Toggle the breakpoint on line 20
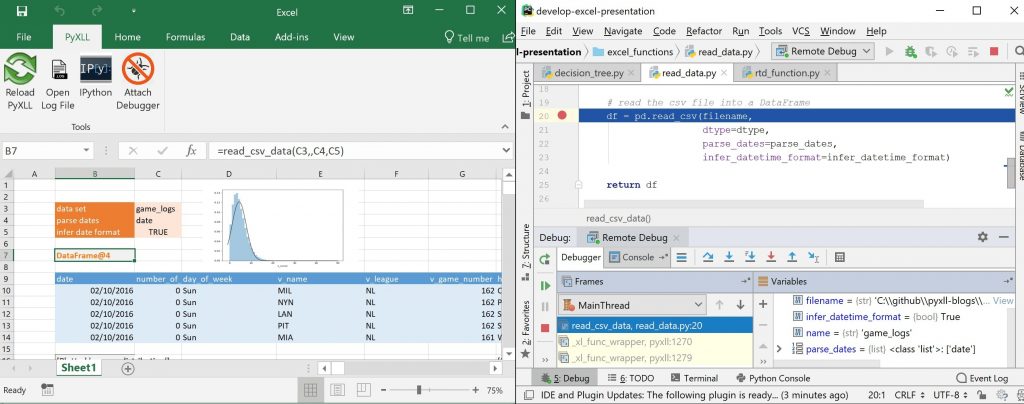 562,116
